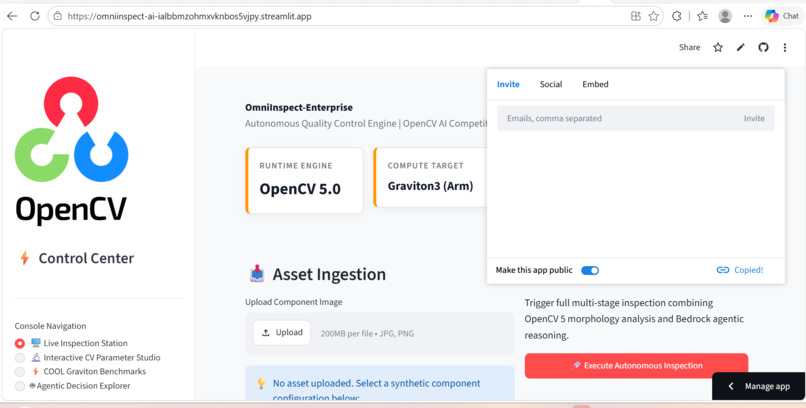Click the Upload Component Image label
This screenshot has width=806, height=408.
tap(294, 302)
